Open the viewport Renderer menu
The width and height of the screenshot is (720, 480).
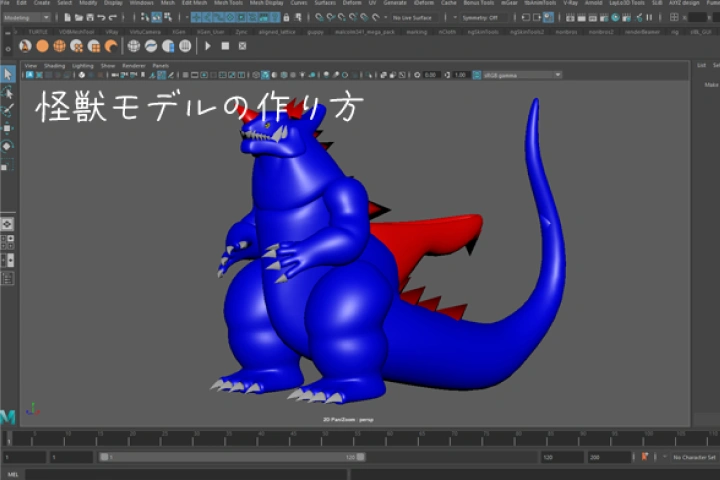(133, 66)
